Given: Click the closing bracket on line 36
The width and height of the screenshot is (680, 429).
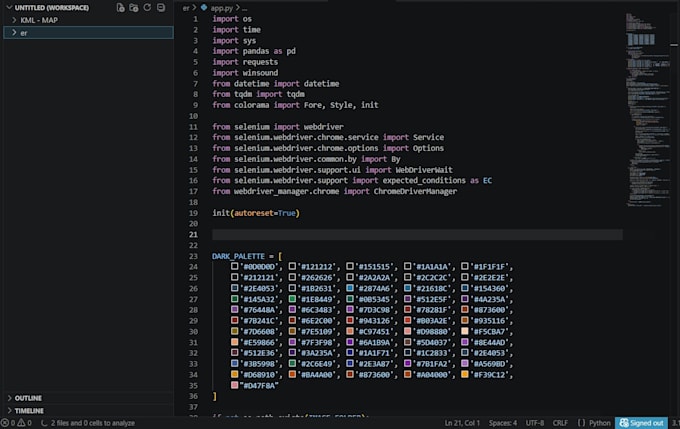Looking at the screenshot, I should pyautogui.click(x=214, y=396).
